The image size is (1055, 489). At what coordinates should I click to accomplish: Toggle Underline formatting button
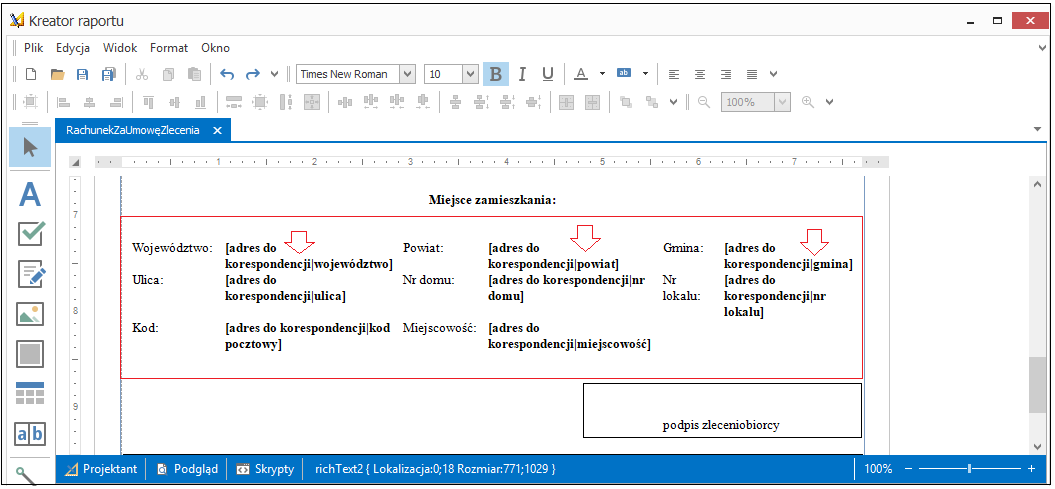pyautogui.click(x=548, y=74)
